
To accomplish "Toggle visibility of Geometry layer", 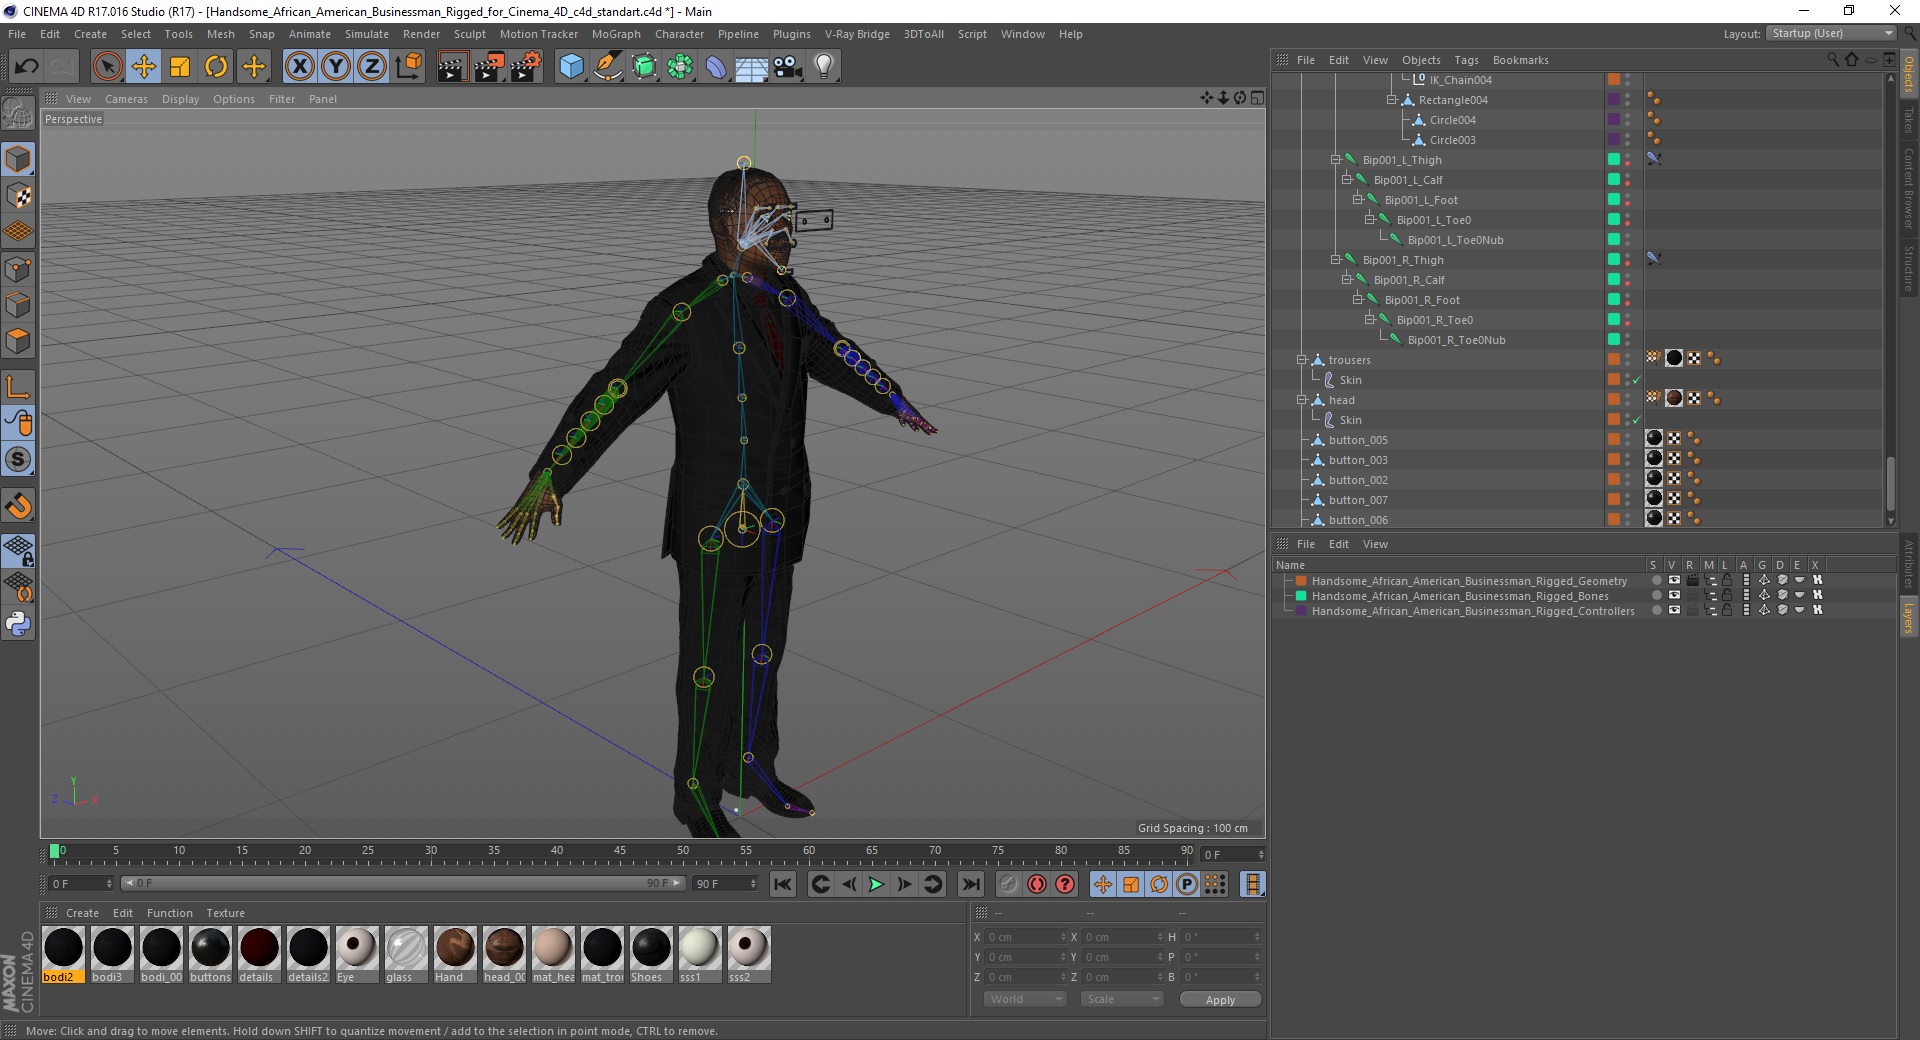I will (x=1674, y=581).
